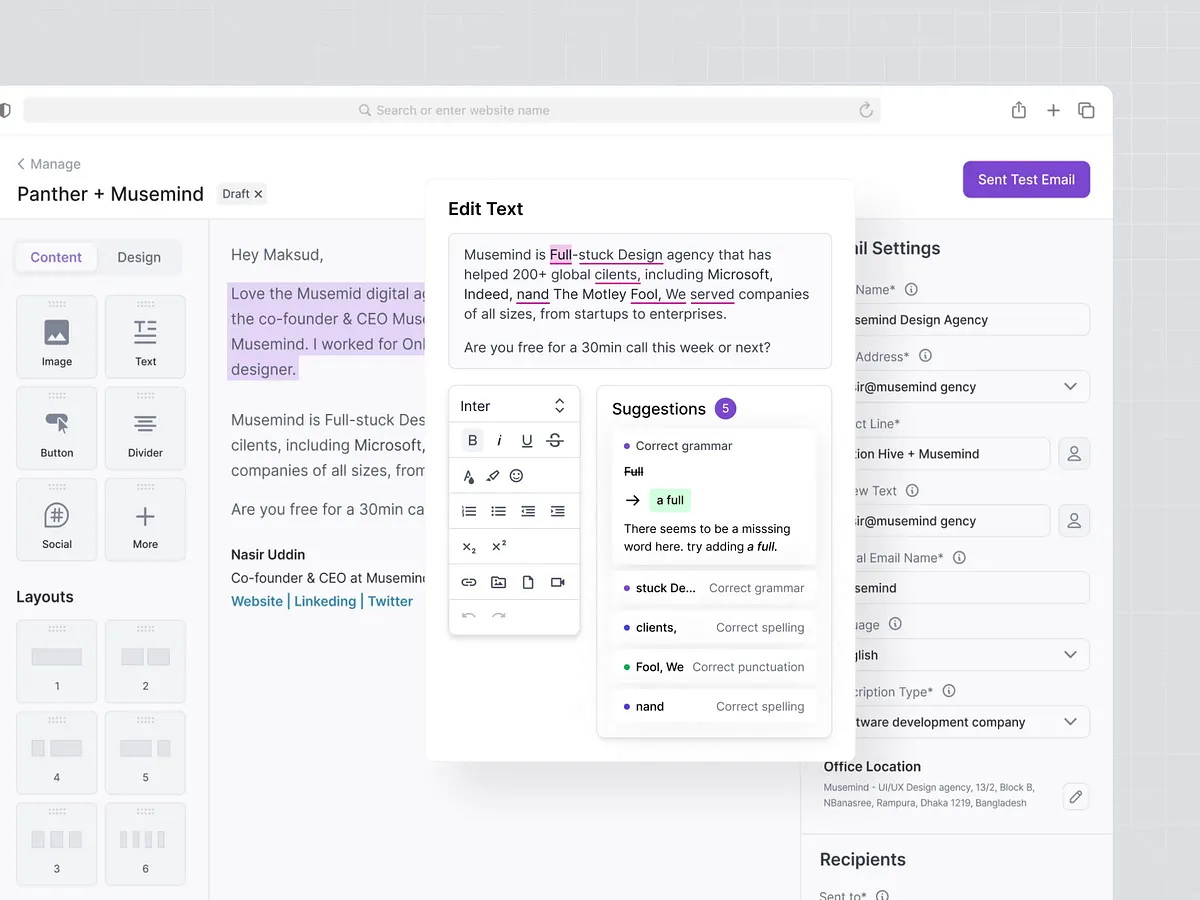Choose layout 5 thumbnail
Image resolution: width=1200 pixels, height=900 pixels.
[145, 752]
